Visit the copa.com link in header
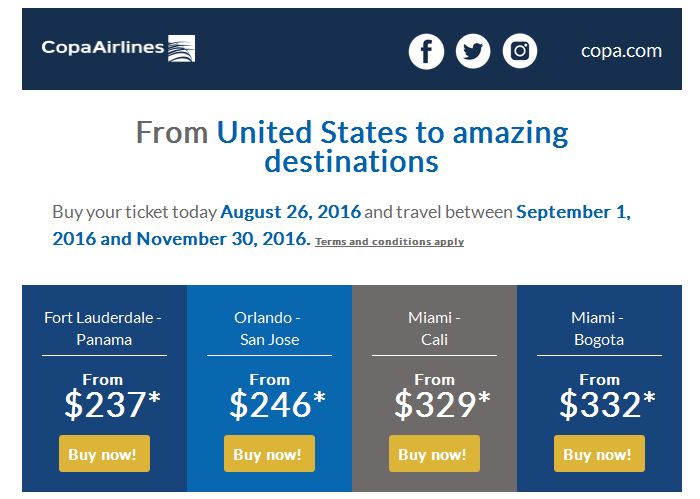 621,51
